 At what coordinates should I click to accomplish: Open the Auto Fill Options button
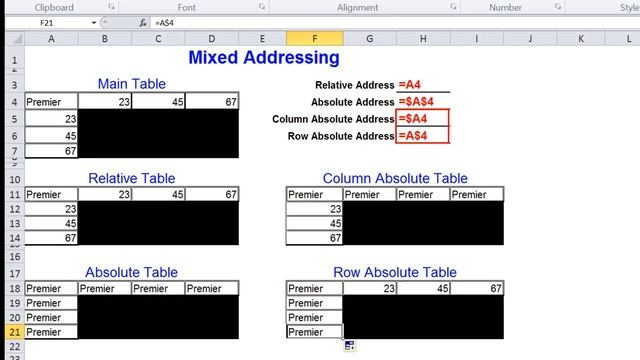click(349, 345)
